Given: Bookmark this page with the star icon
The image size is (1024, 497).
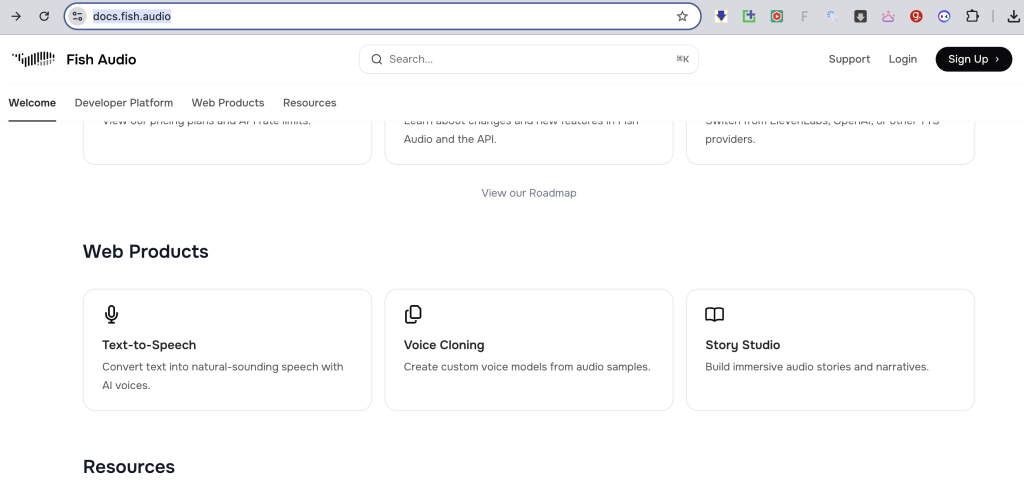Looking at the screenshot, I should [x=682, y=16].
